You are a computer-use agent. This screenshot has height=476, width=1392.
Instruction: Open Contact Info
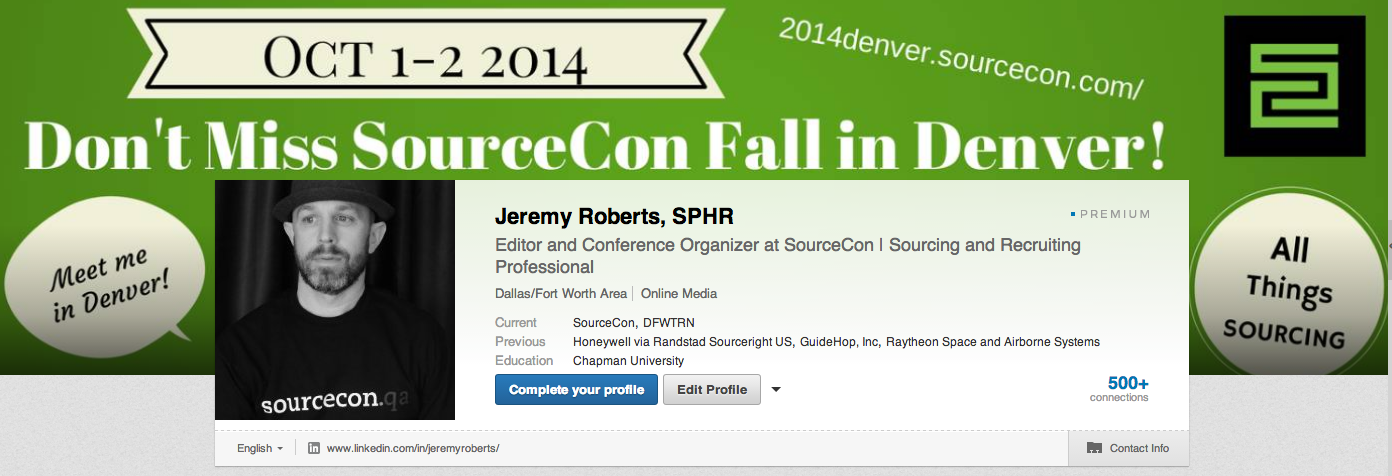[x=1128, y=448]
